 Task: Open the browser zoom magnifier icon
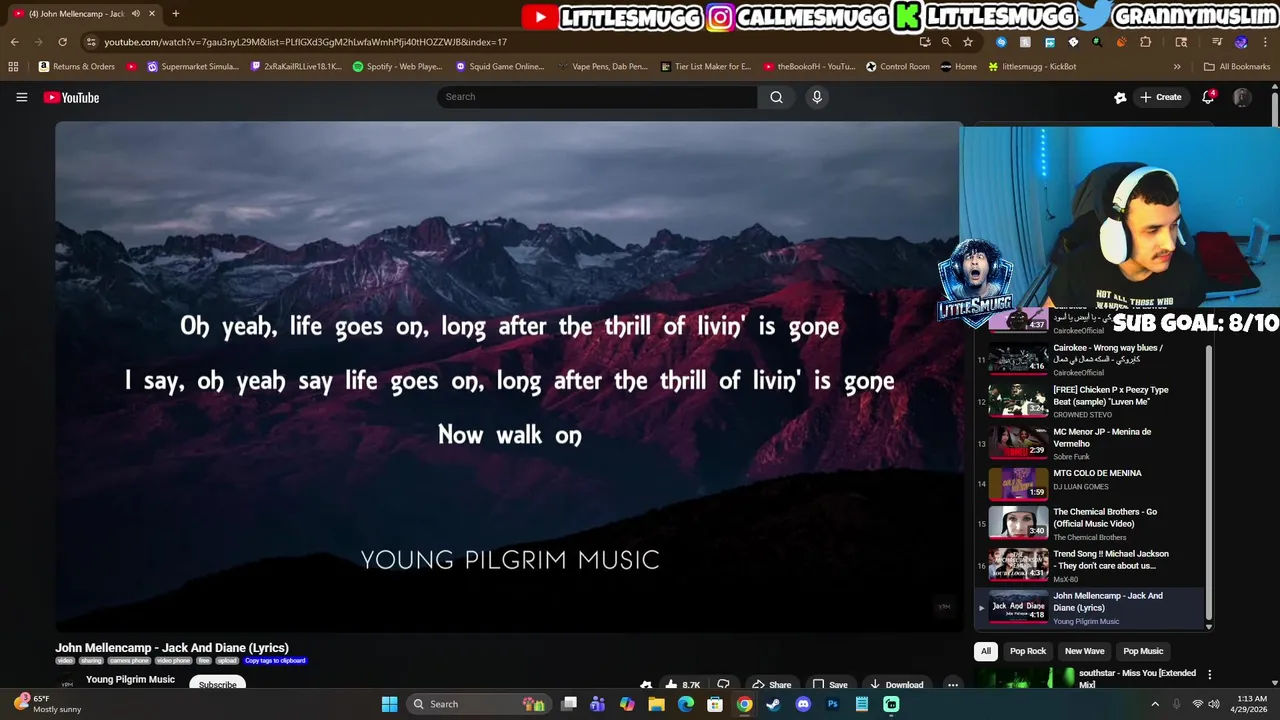pos(946,42)
